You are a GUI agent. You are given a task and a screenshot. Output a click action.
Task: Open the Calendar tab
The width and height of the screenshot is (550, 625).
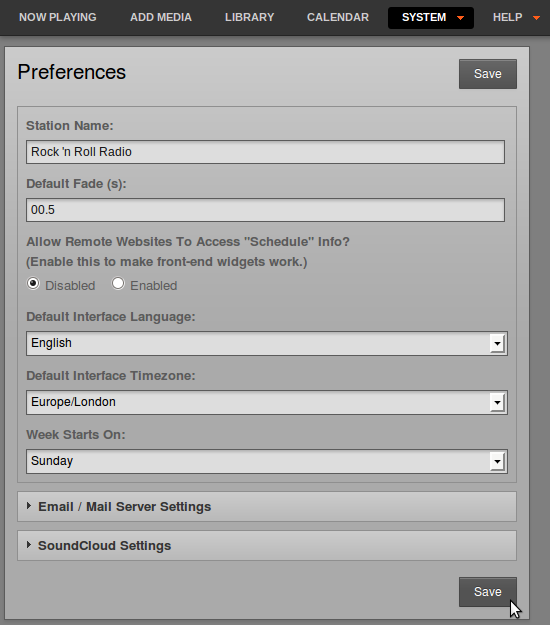point(338,18)
